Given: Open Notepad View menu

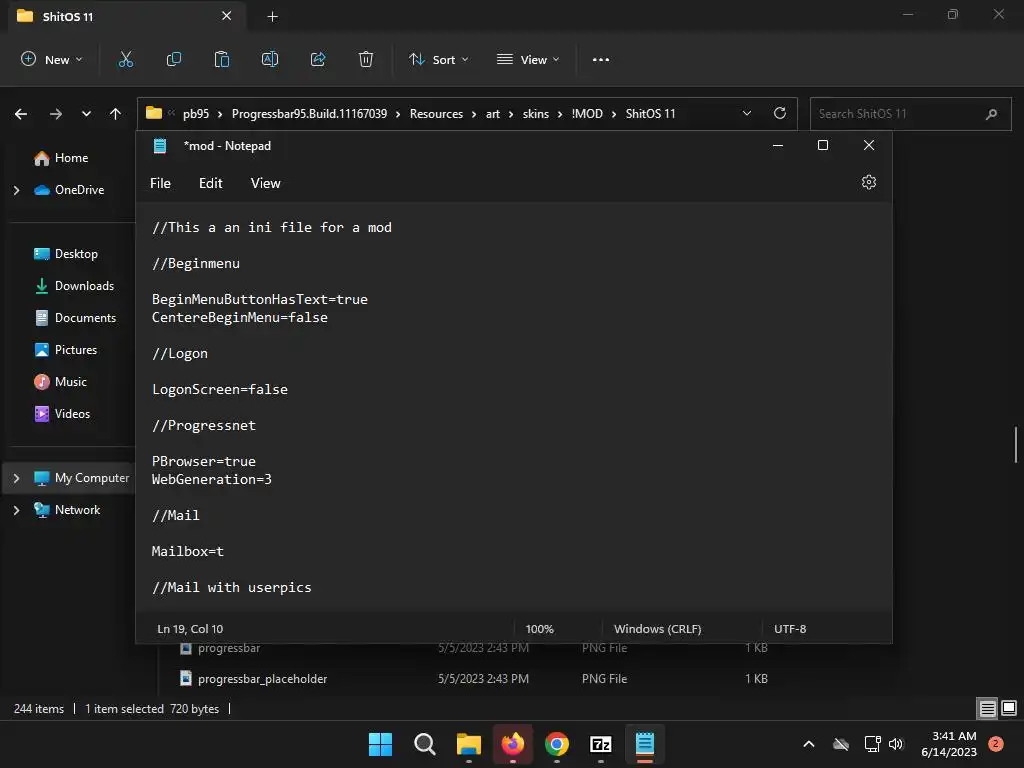Looking at the screenshot, I should [265, 184].
